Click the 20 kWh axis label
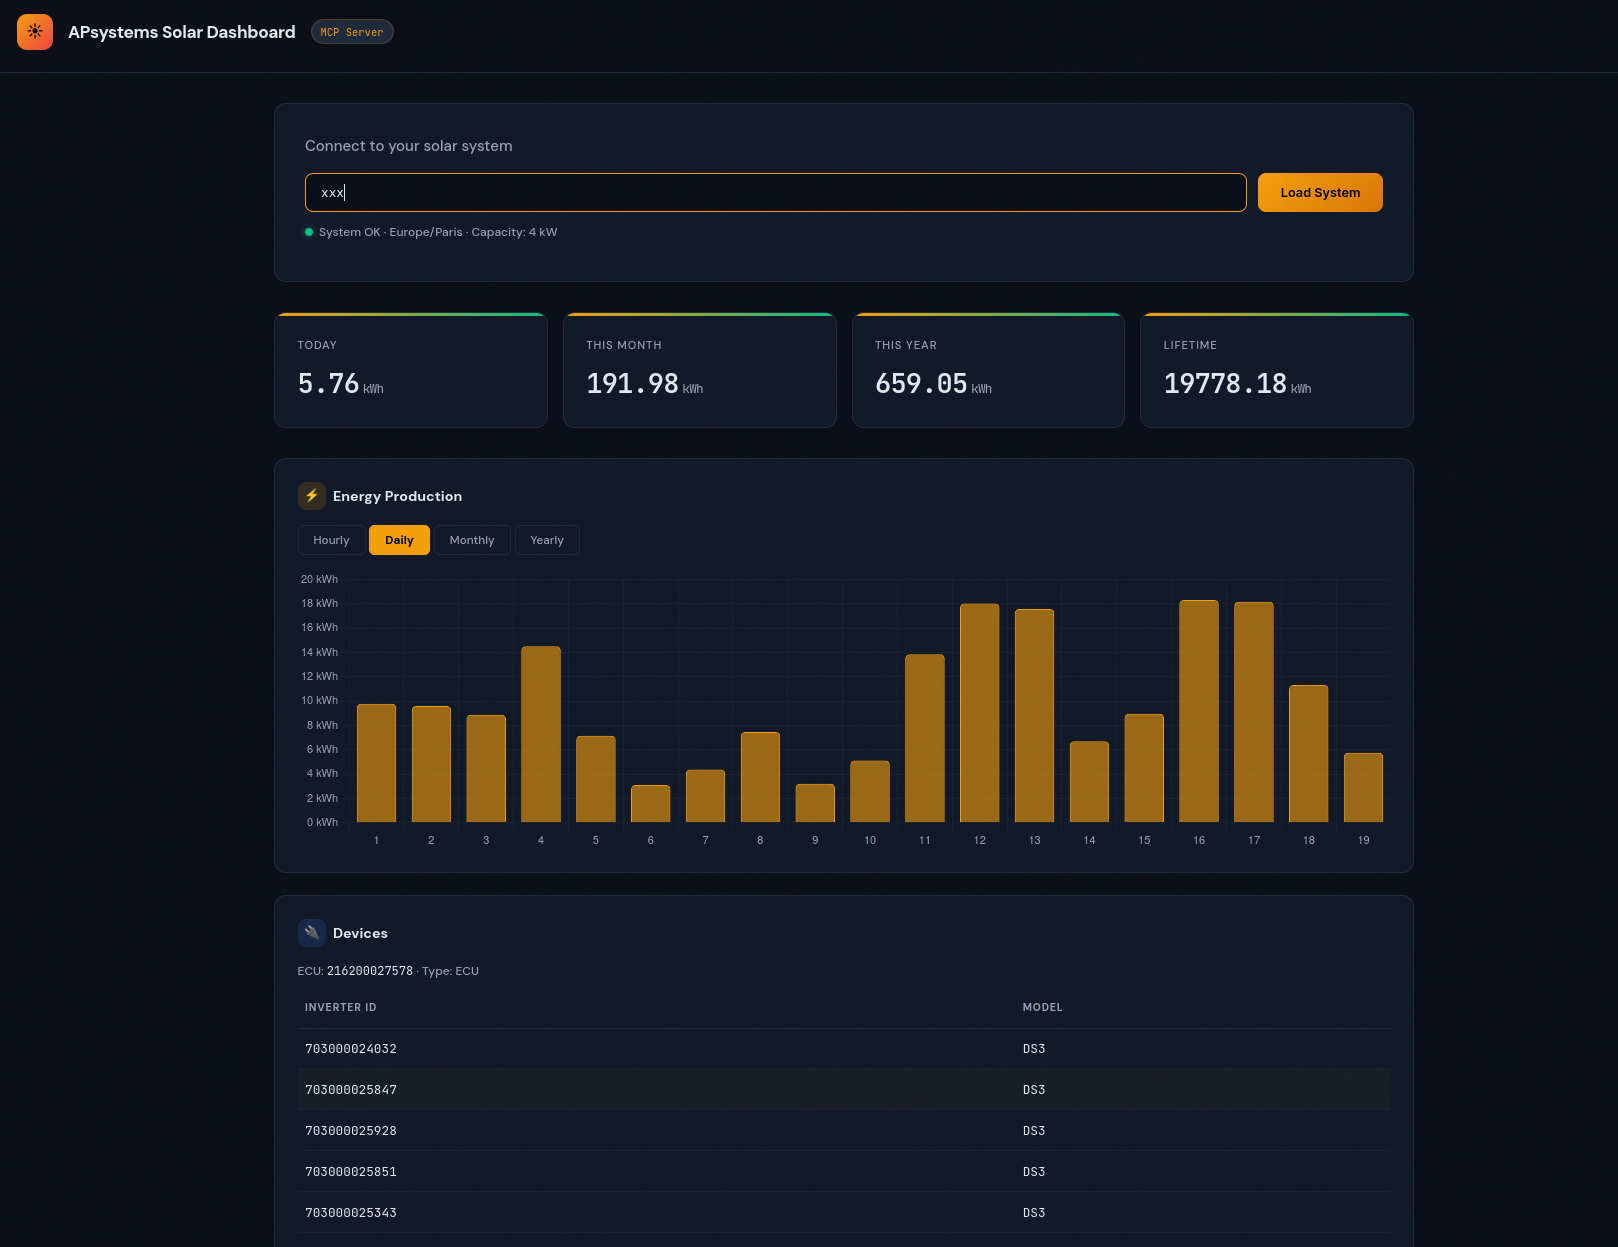 (319, 579)
